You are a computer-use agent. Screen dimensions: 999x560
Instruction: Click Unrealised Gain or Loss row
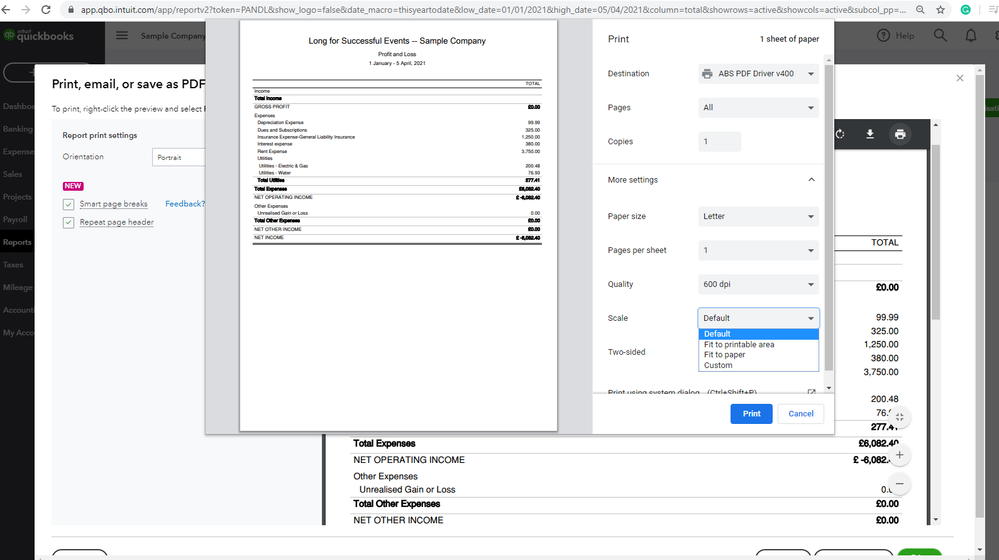tap(626, 490)
